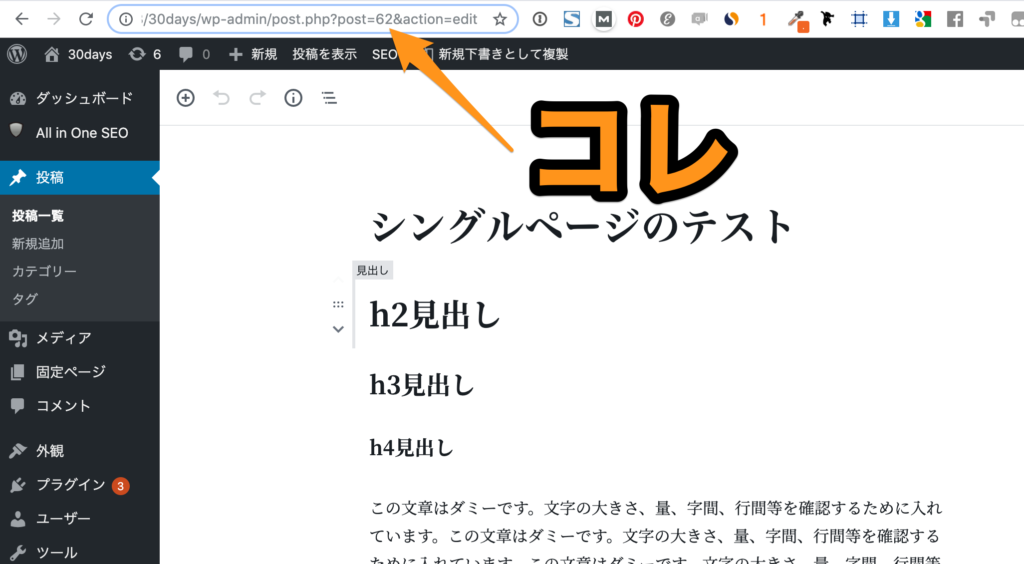Open the content structure info icon
Image resolution: width=1024 pixels, height=564 pixels.
click(293, 97)
